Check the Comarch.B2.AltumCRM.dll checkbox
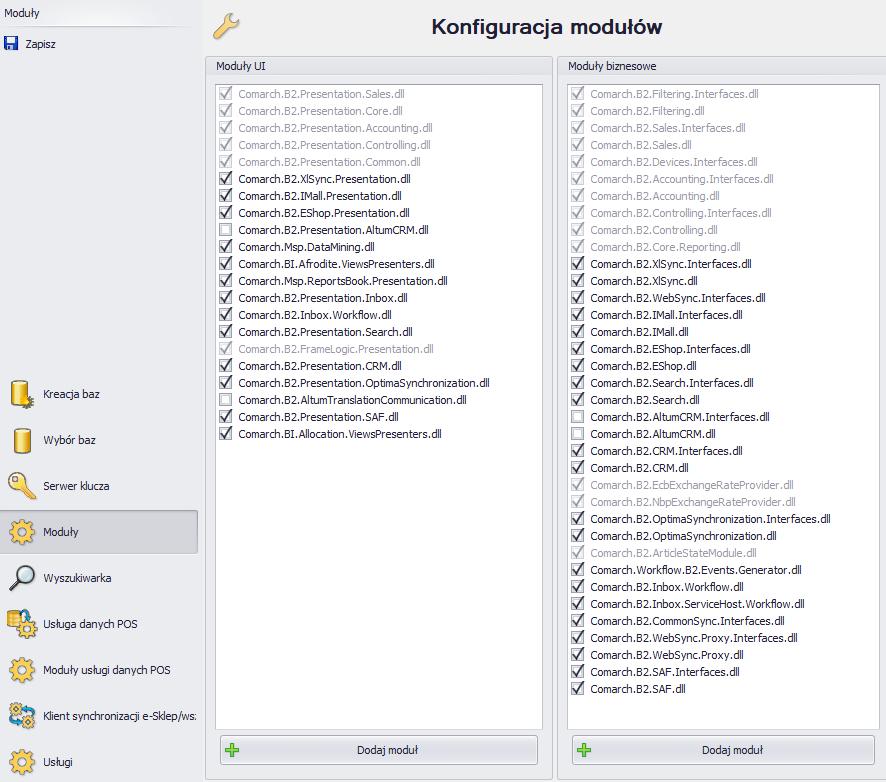 (x=577, y=434)
